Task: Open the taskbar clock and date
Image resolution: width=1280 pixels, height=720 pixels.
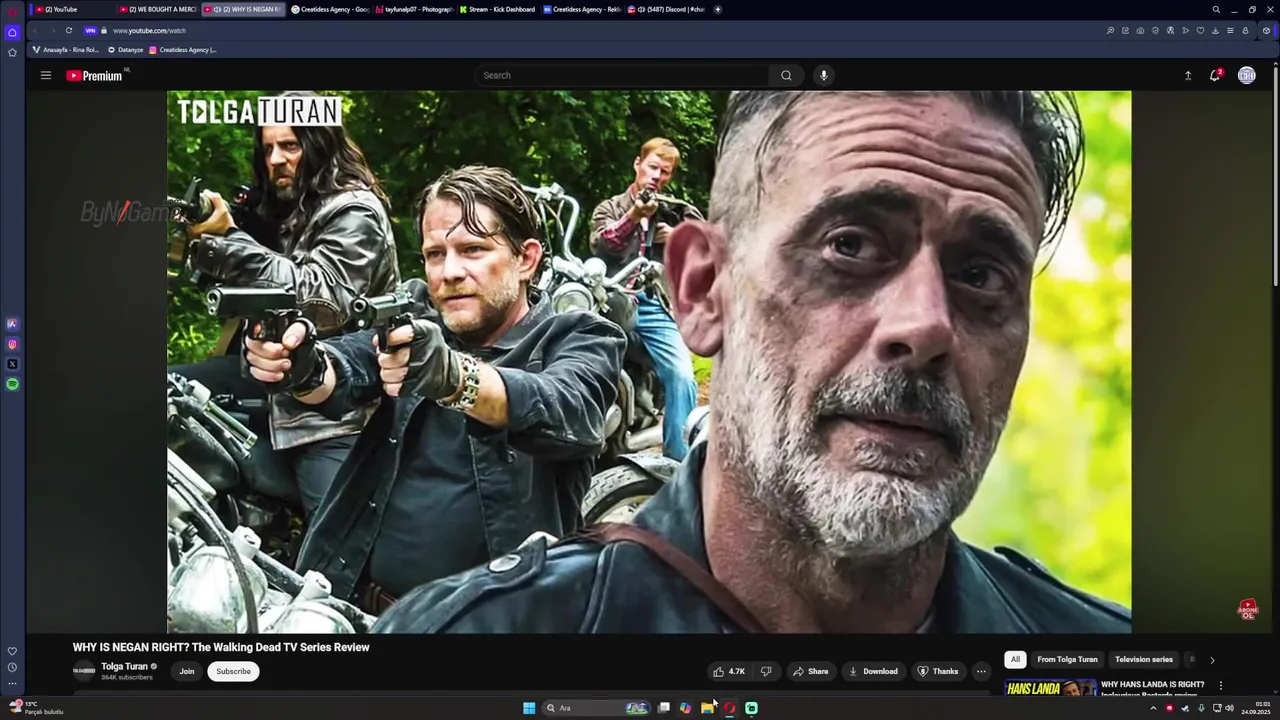Action: pos(1255,708)
